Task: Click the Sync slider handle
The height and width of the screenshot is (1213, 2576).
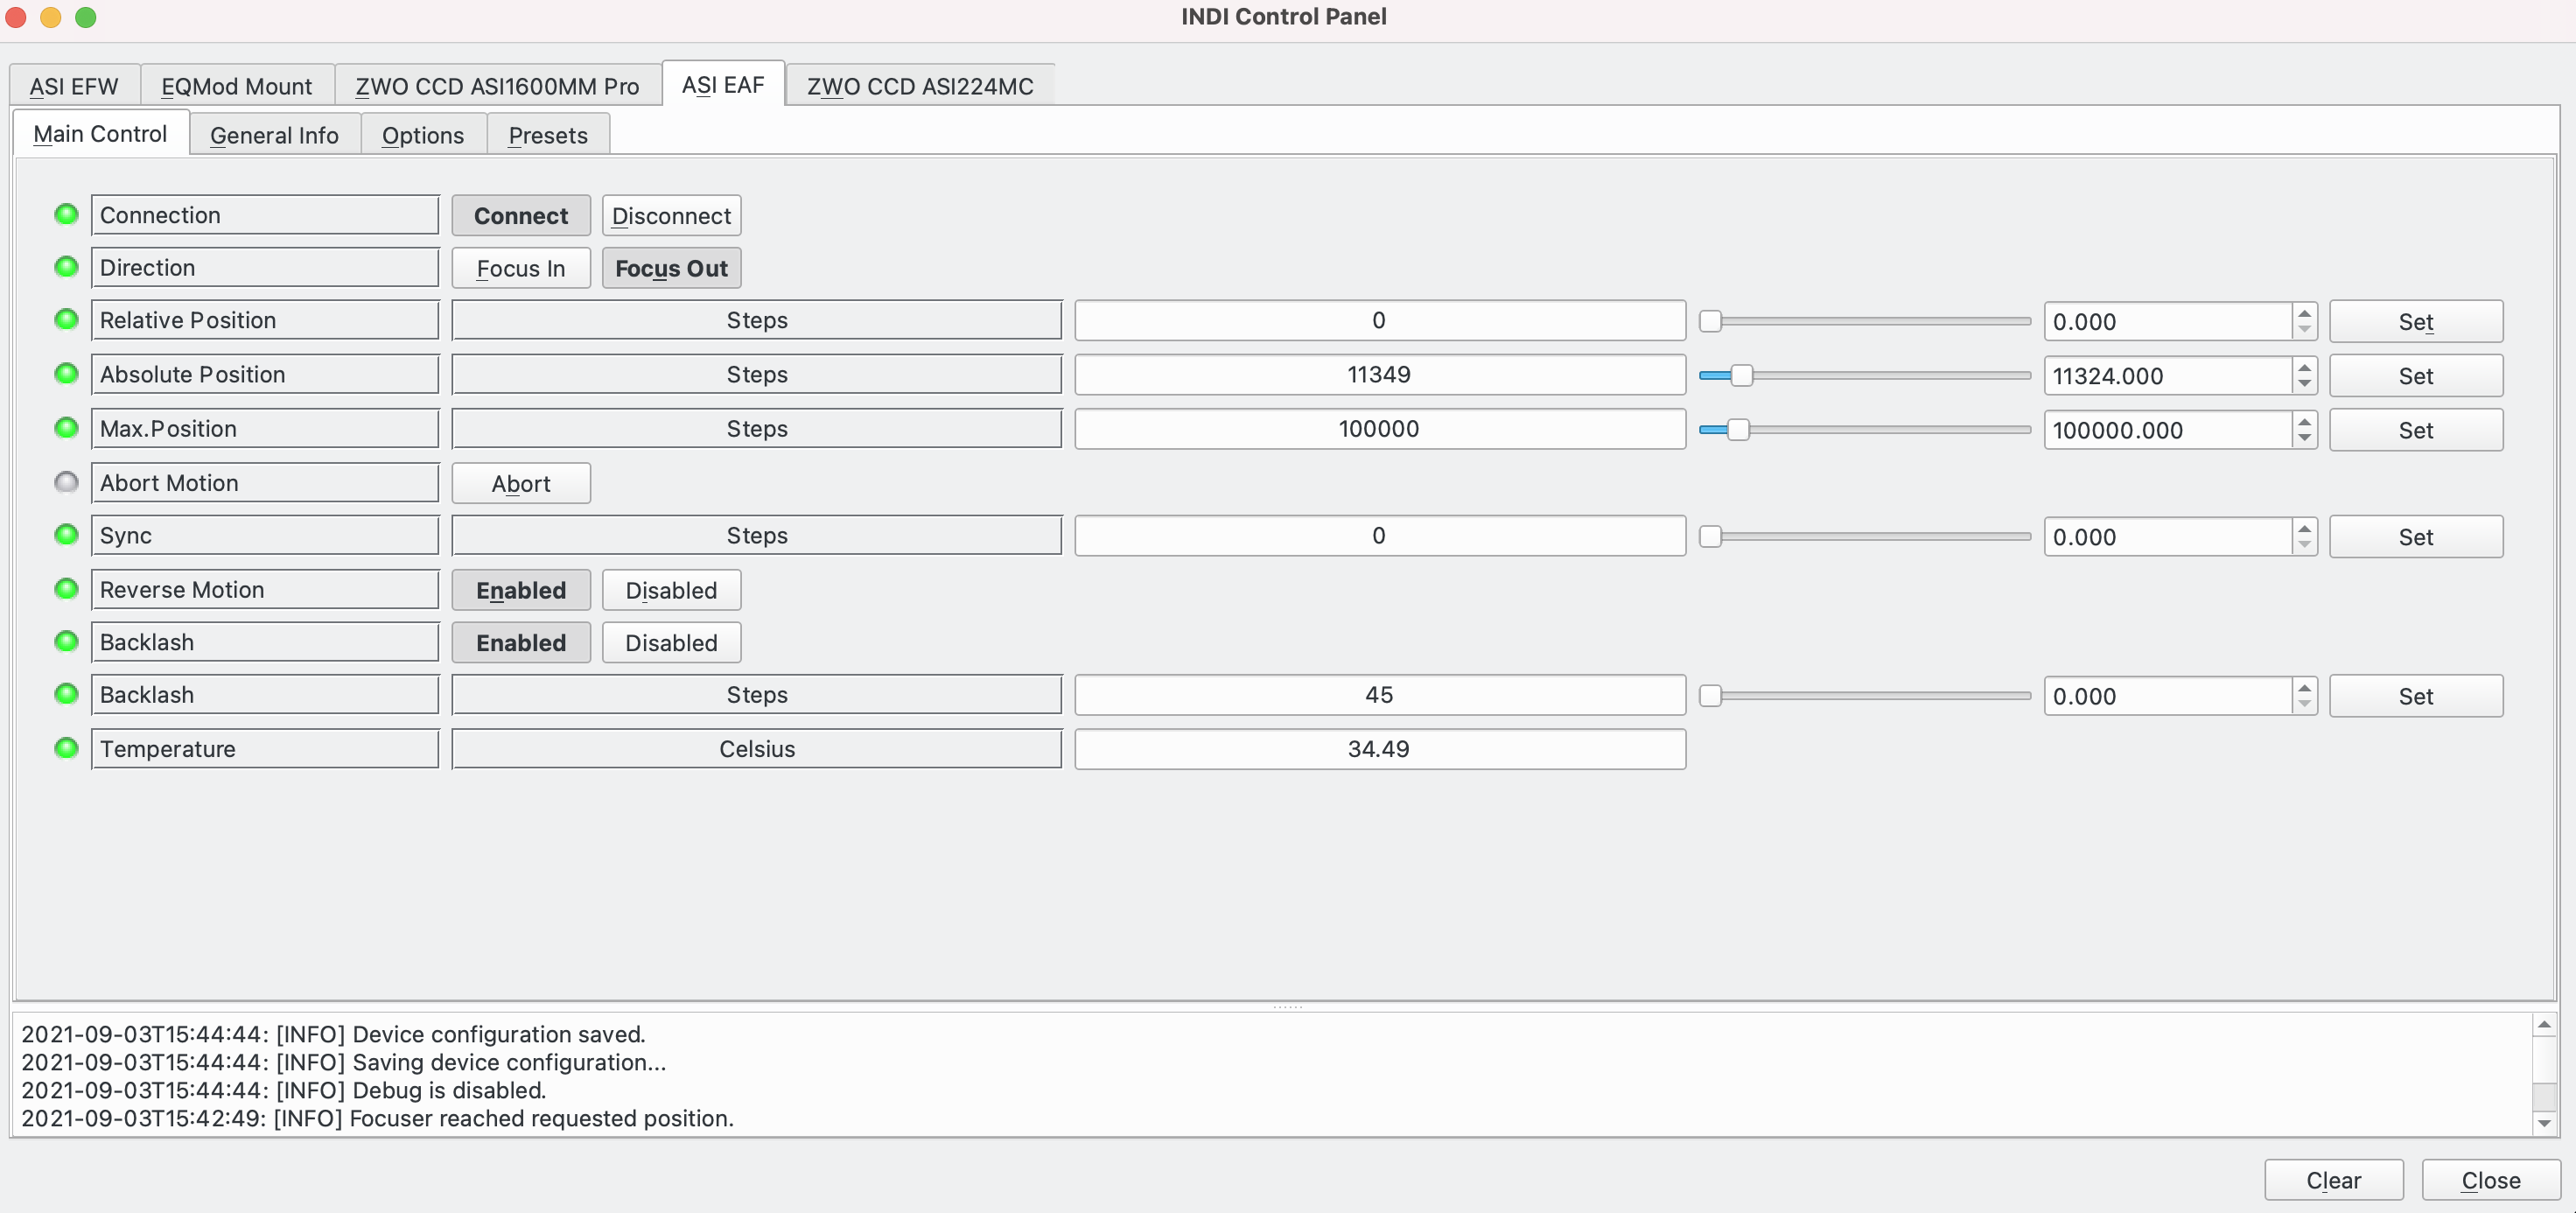Action: (x=1711, y=536)
